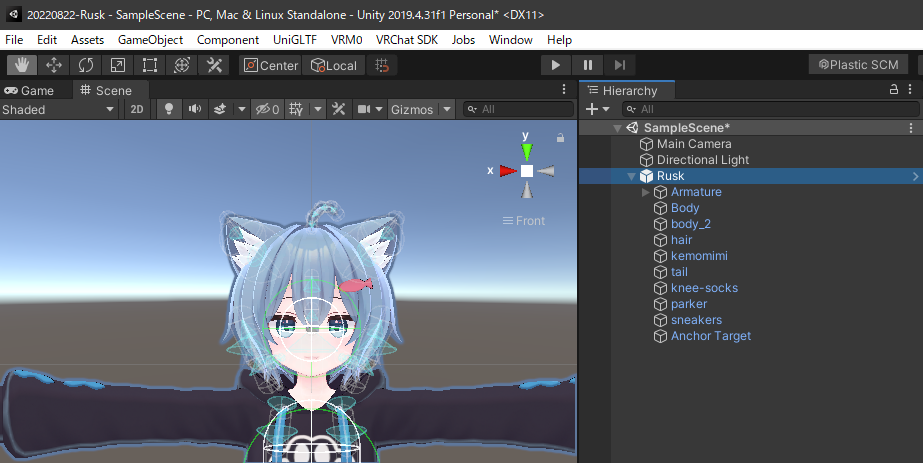The width and height of the screenshot is (923, 463).
Task: Open the File menu
Action: click(14, 40)
